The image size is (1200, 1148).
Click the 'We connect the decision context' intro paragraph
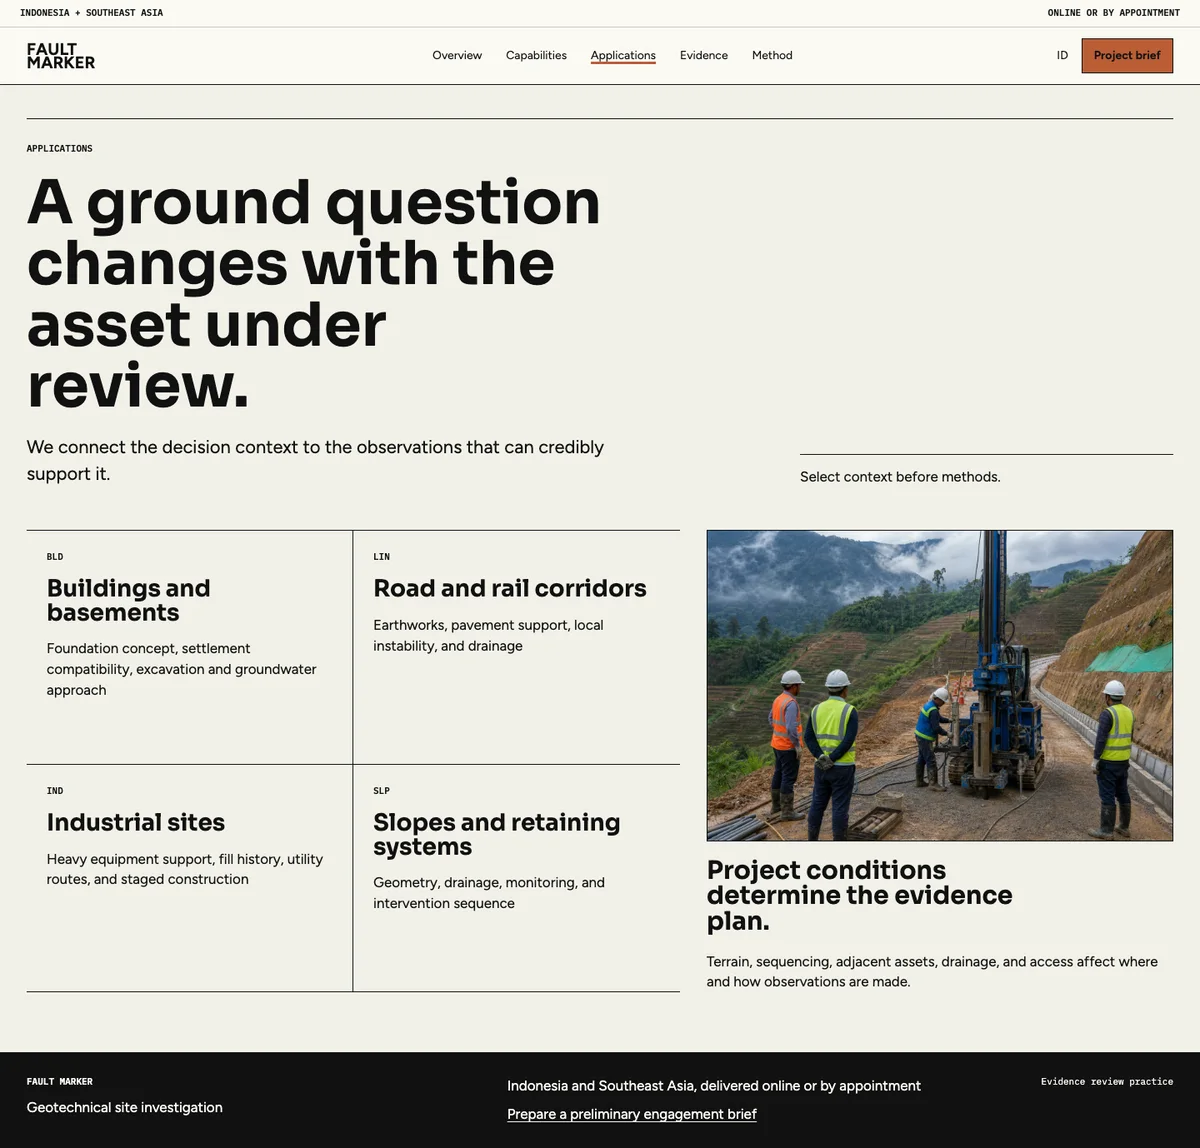click(x=315, y=460)
